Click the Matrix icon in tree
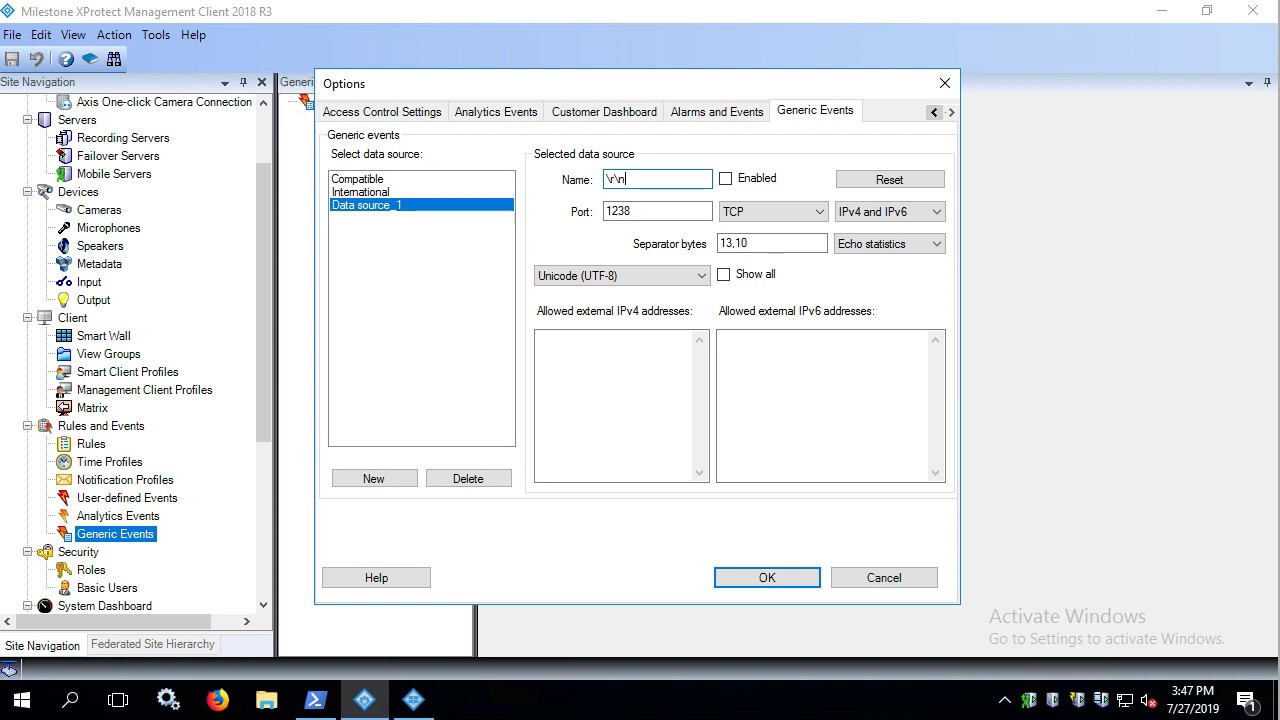The height and width of the screenshot is (720, 1280). pos(64,408)
